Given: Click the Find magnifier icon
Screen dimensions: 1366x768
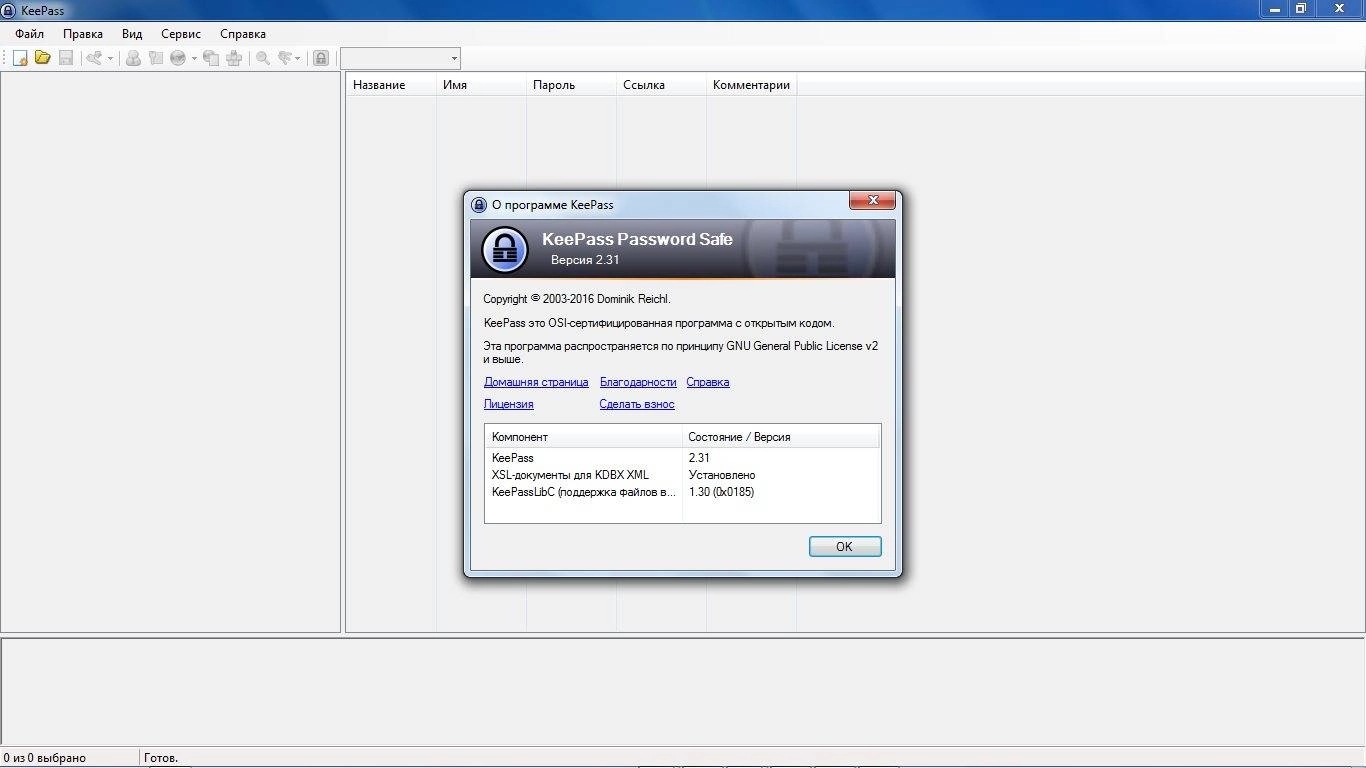Looking at the screenshot, I should [x=263, y=58].
